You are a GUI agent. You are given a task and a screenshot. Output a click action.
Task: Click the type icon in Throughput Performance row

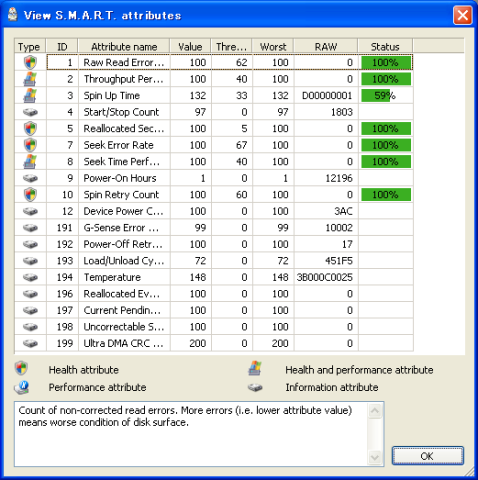tap(30, 79)
